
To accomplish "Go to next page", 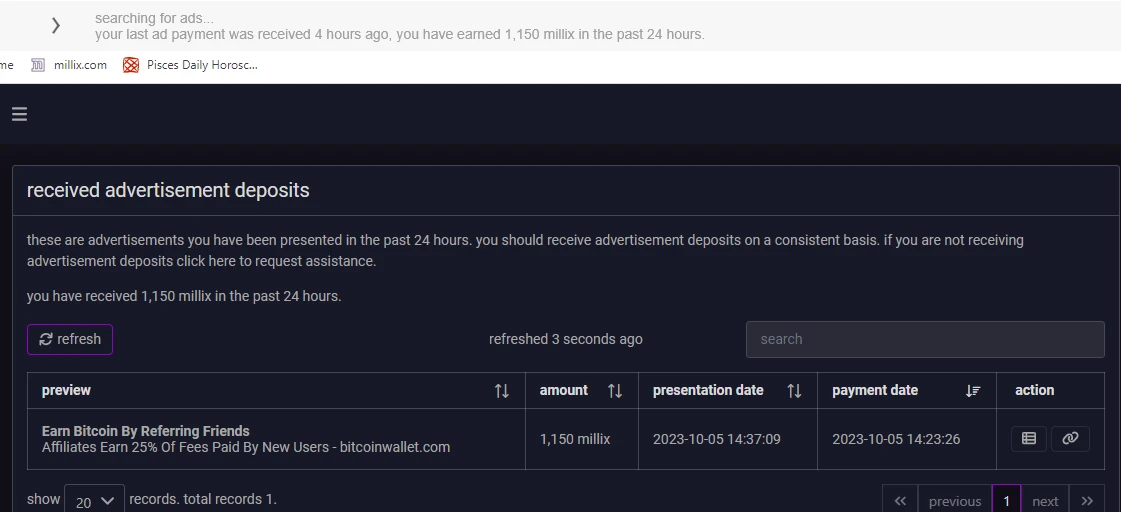I will click(x=1045, y=501).
